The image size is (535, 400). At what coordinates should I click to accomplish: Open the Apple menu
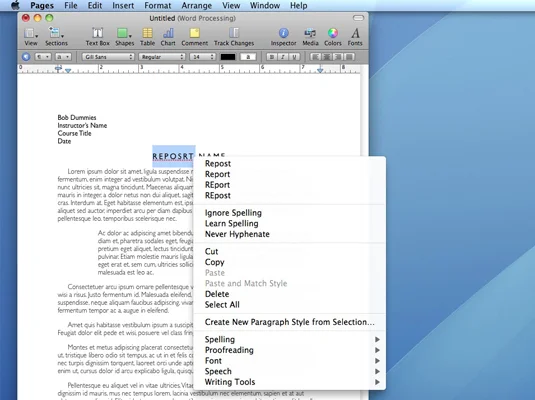tap(15, 5)
